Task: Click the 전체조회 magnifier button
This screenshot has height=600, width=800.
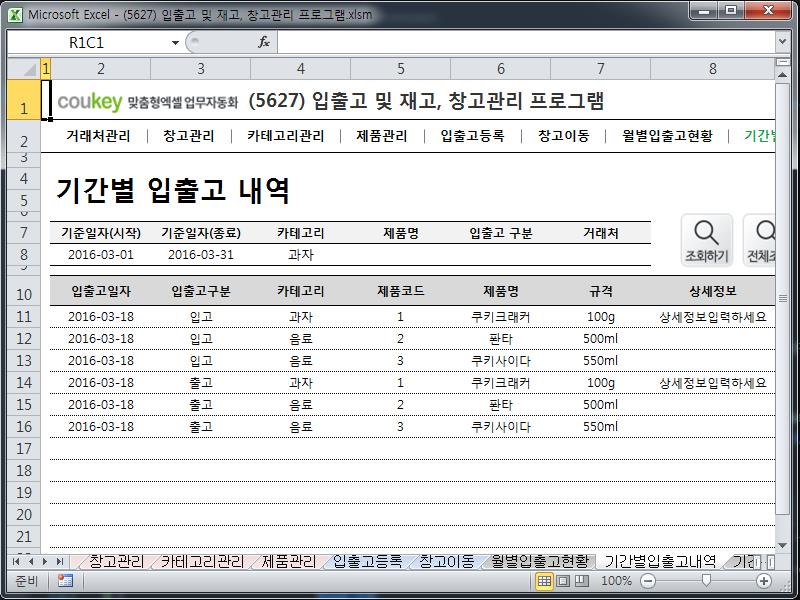Action: click(759, 240)
